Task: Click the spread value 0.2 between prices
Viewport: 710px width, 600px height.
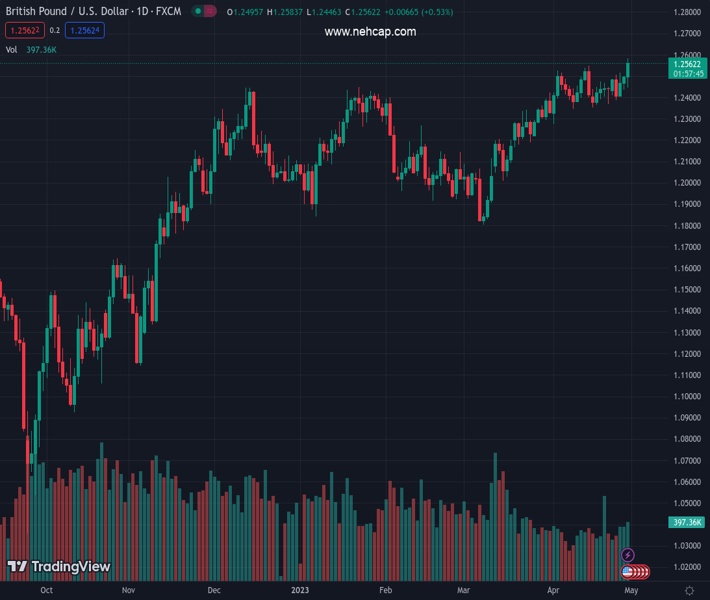Action: click(54, 30)
